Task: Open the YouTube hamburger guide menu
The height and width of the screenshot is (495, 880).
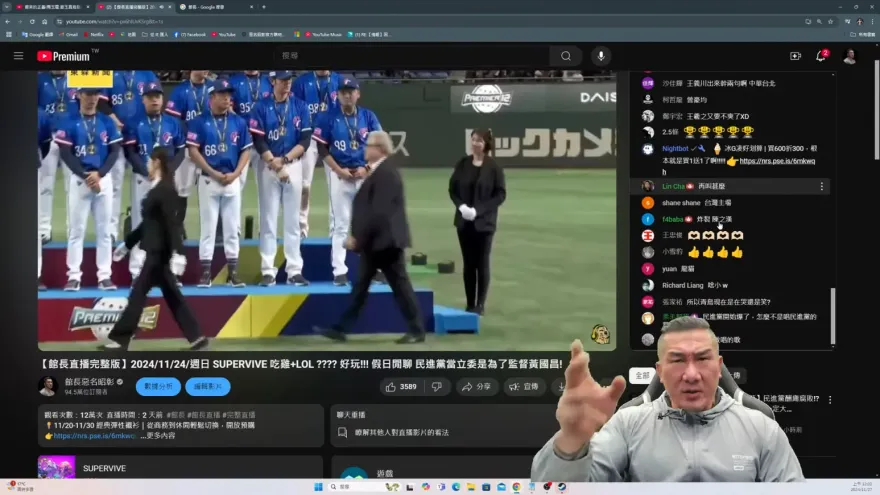Action: pos(18,56)
